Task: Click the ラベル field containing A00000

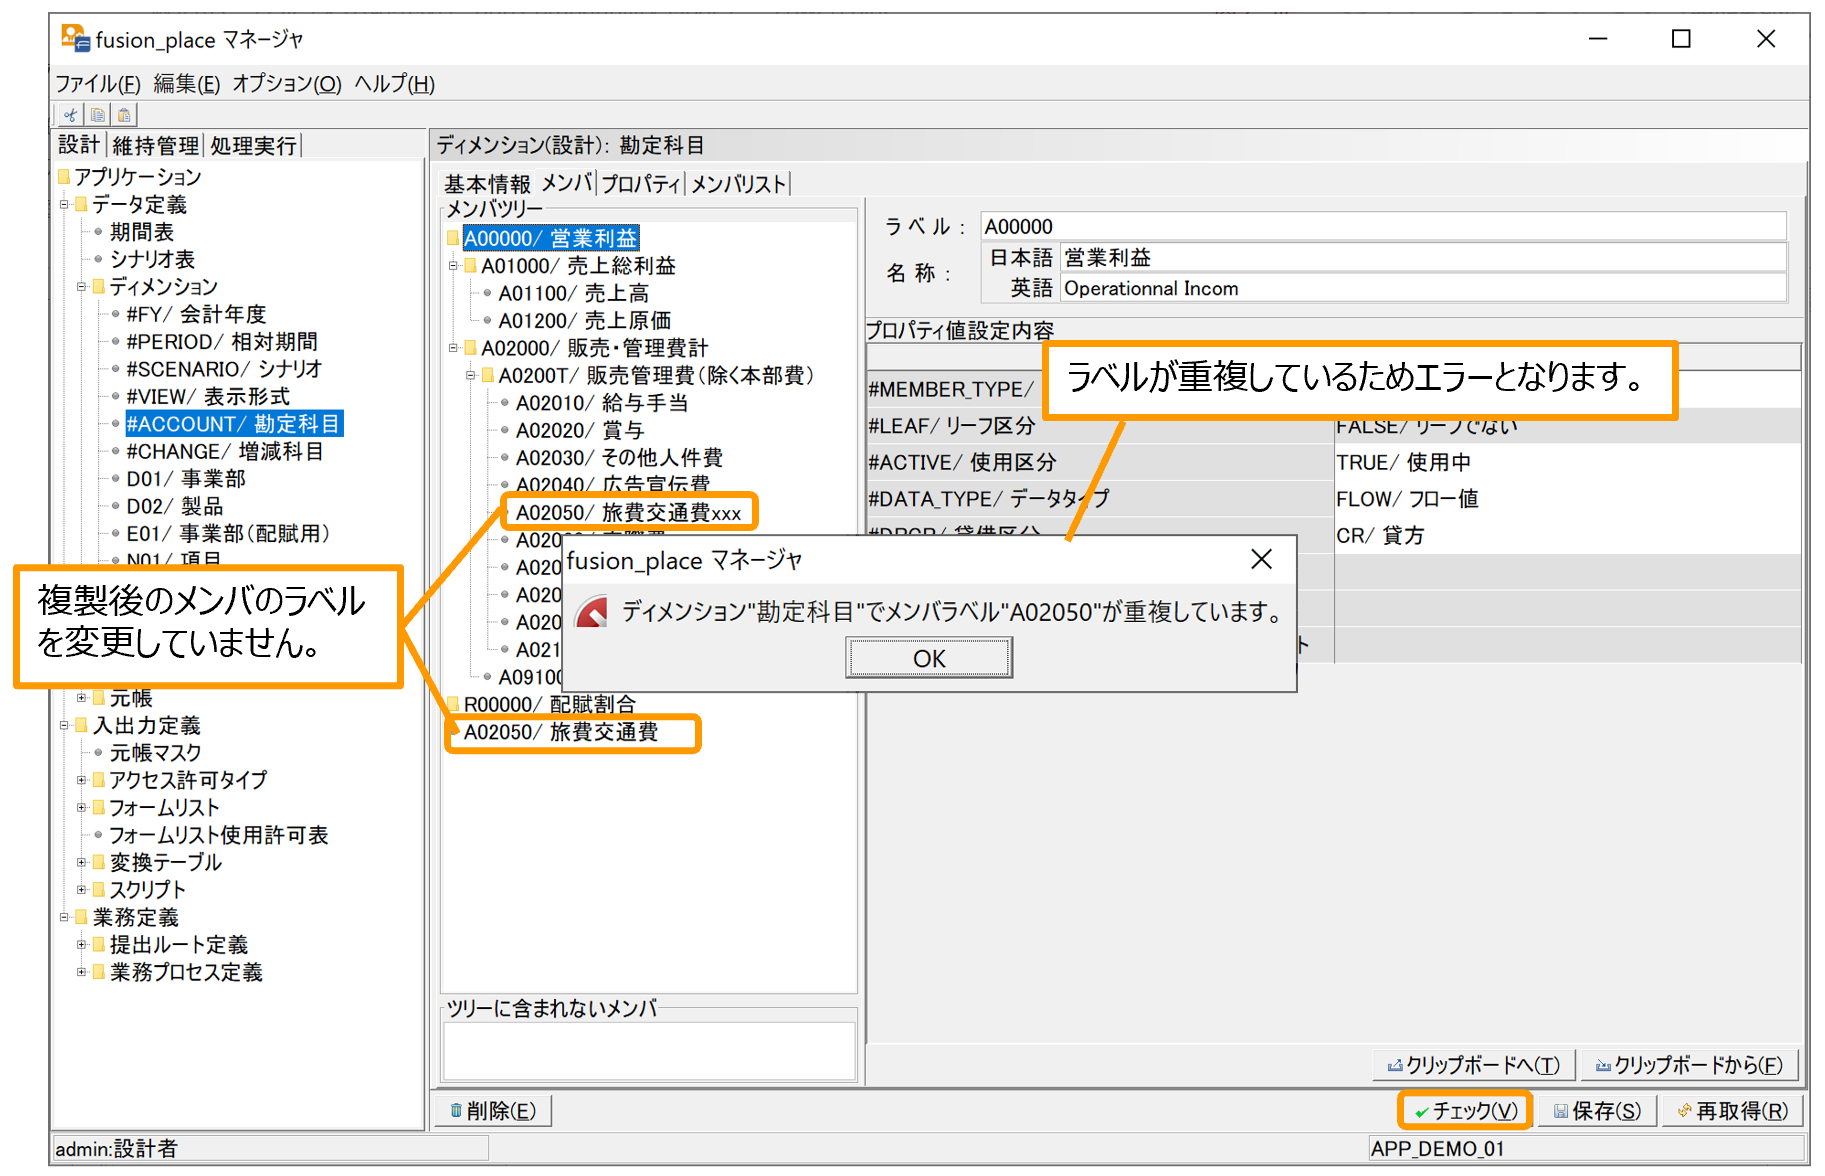Action: (1383, 226)
